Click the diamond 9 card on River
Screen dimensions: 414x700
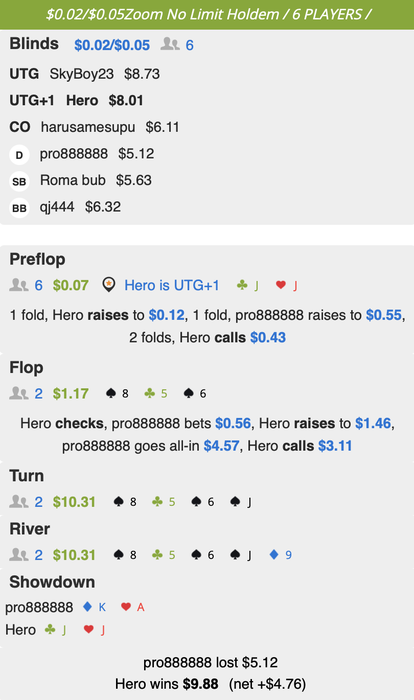pos(280,555)
